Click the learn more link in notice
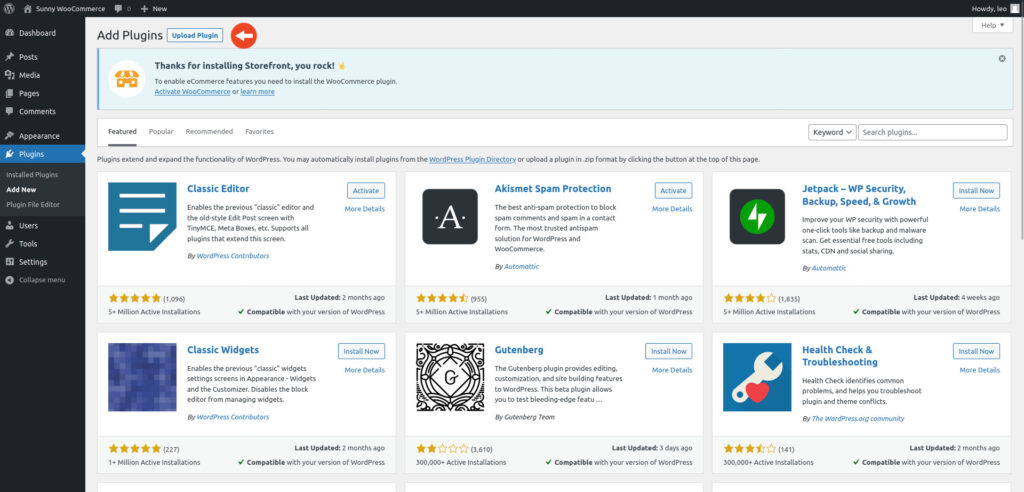 [257, 91]
